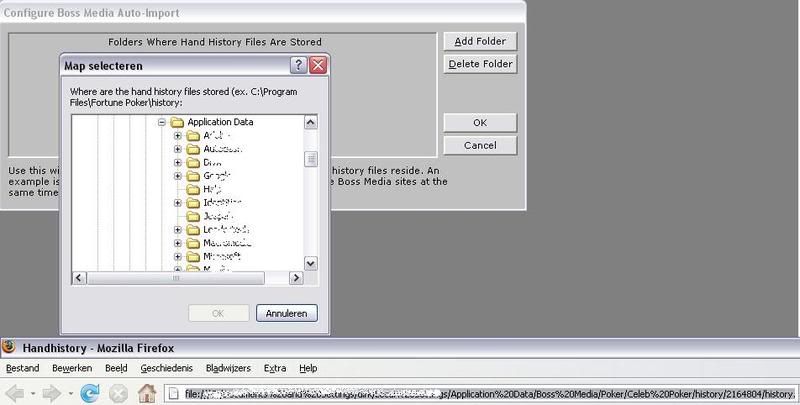Expand the Identities folder node
This screenshot has height=405, width=800.
tap(178, 203)
